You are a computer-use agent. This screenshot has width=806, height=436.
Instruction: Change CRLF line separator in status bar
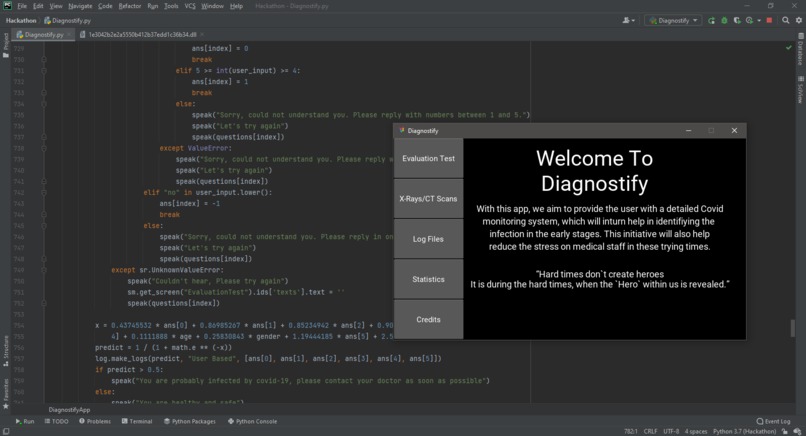tap(650, 431)
